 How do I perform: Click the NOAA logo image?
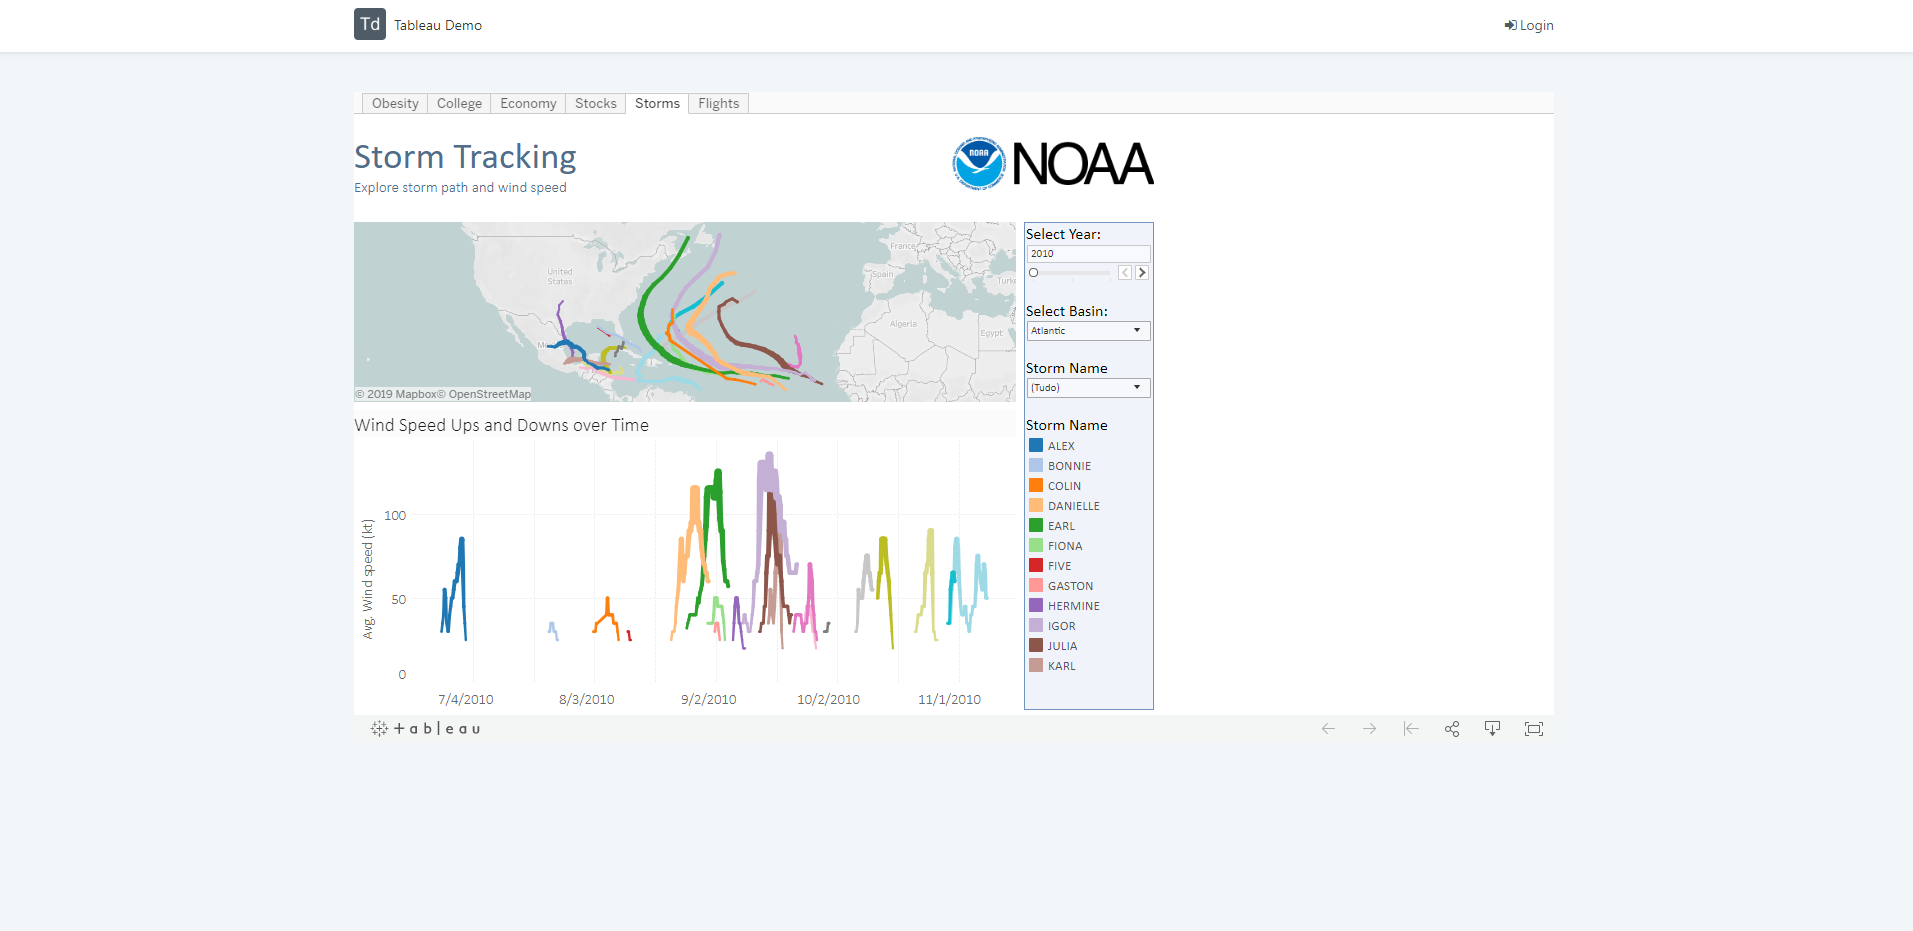point(1053,164)
